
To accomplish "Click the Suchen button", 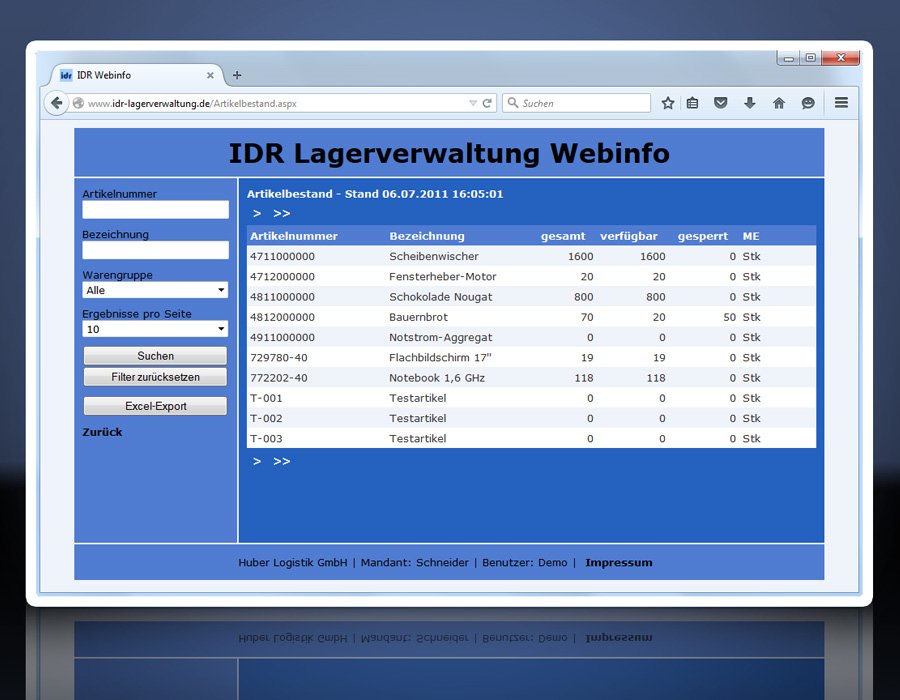I will pos(155,356).
